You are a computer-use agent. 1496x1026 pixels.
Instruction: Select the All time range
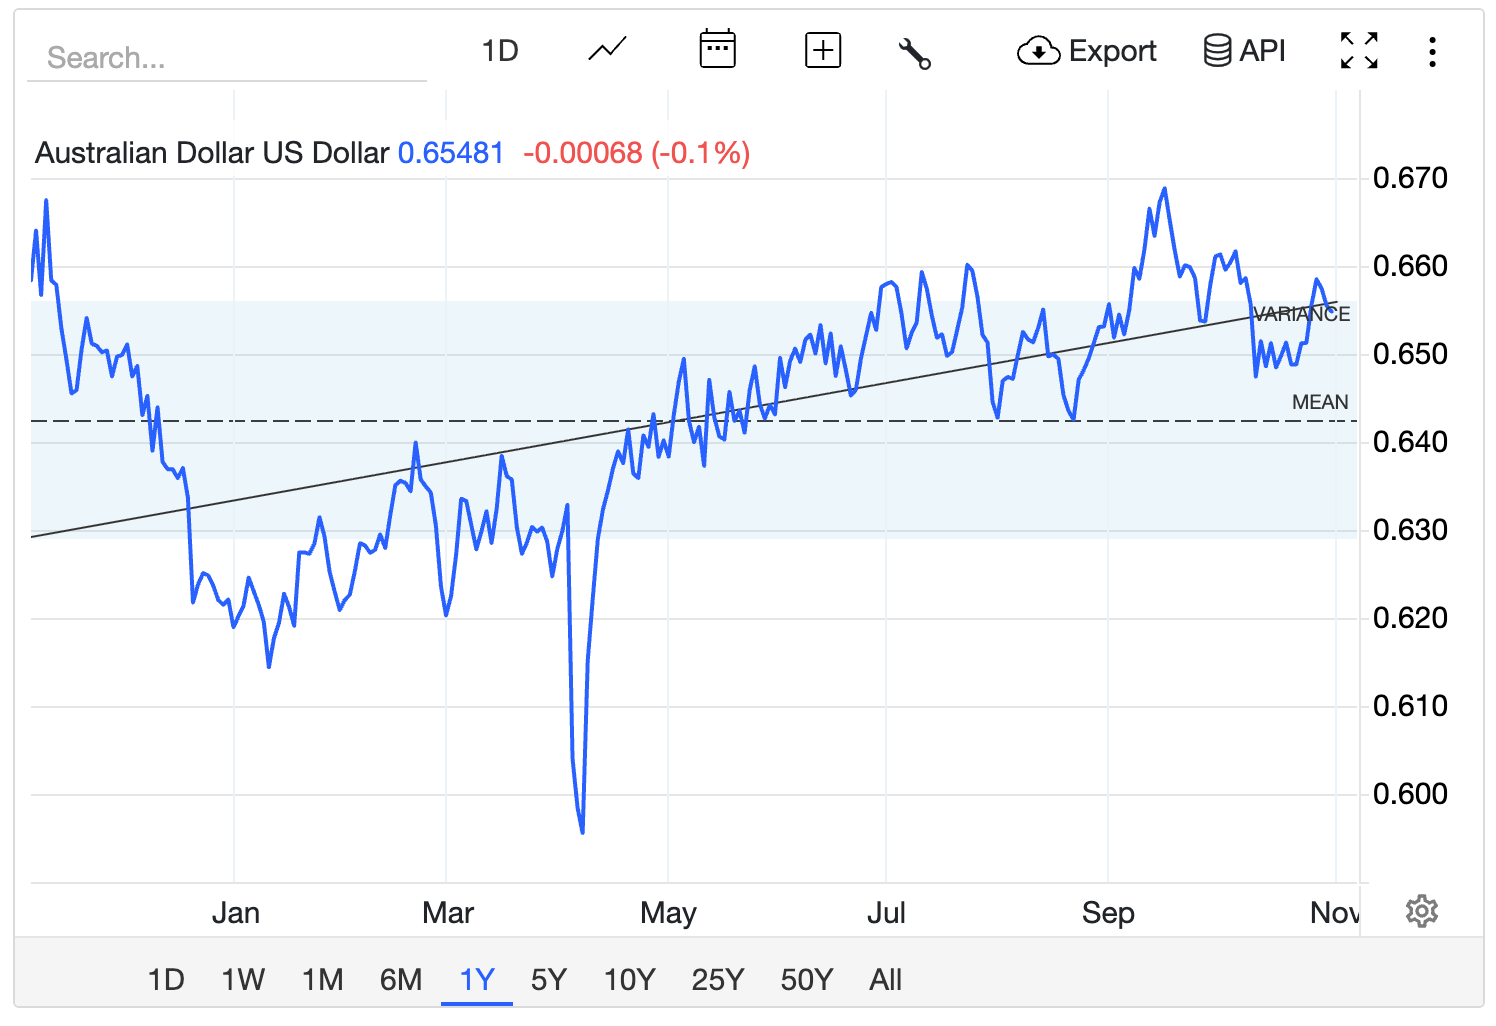885,979
